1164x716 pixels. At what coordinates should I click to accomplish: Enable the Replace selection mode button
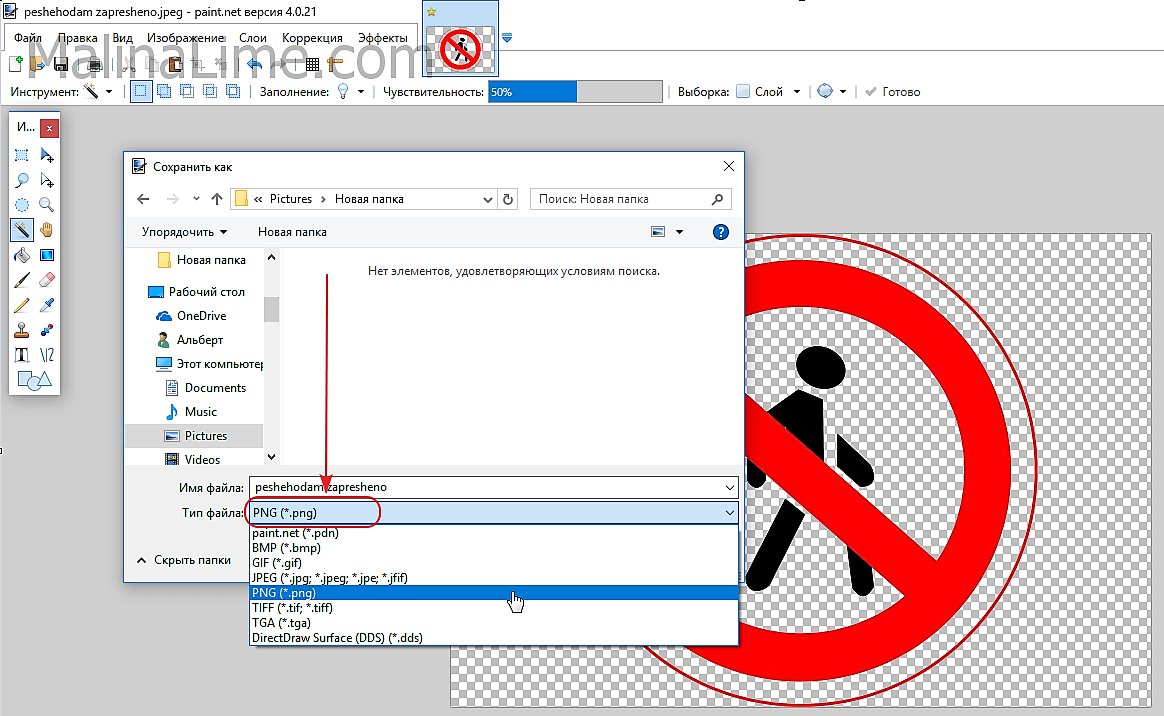pos(141,91)
